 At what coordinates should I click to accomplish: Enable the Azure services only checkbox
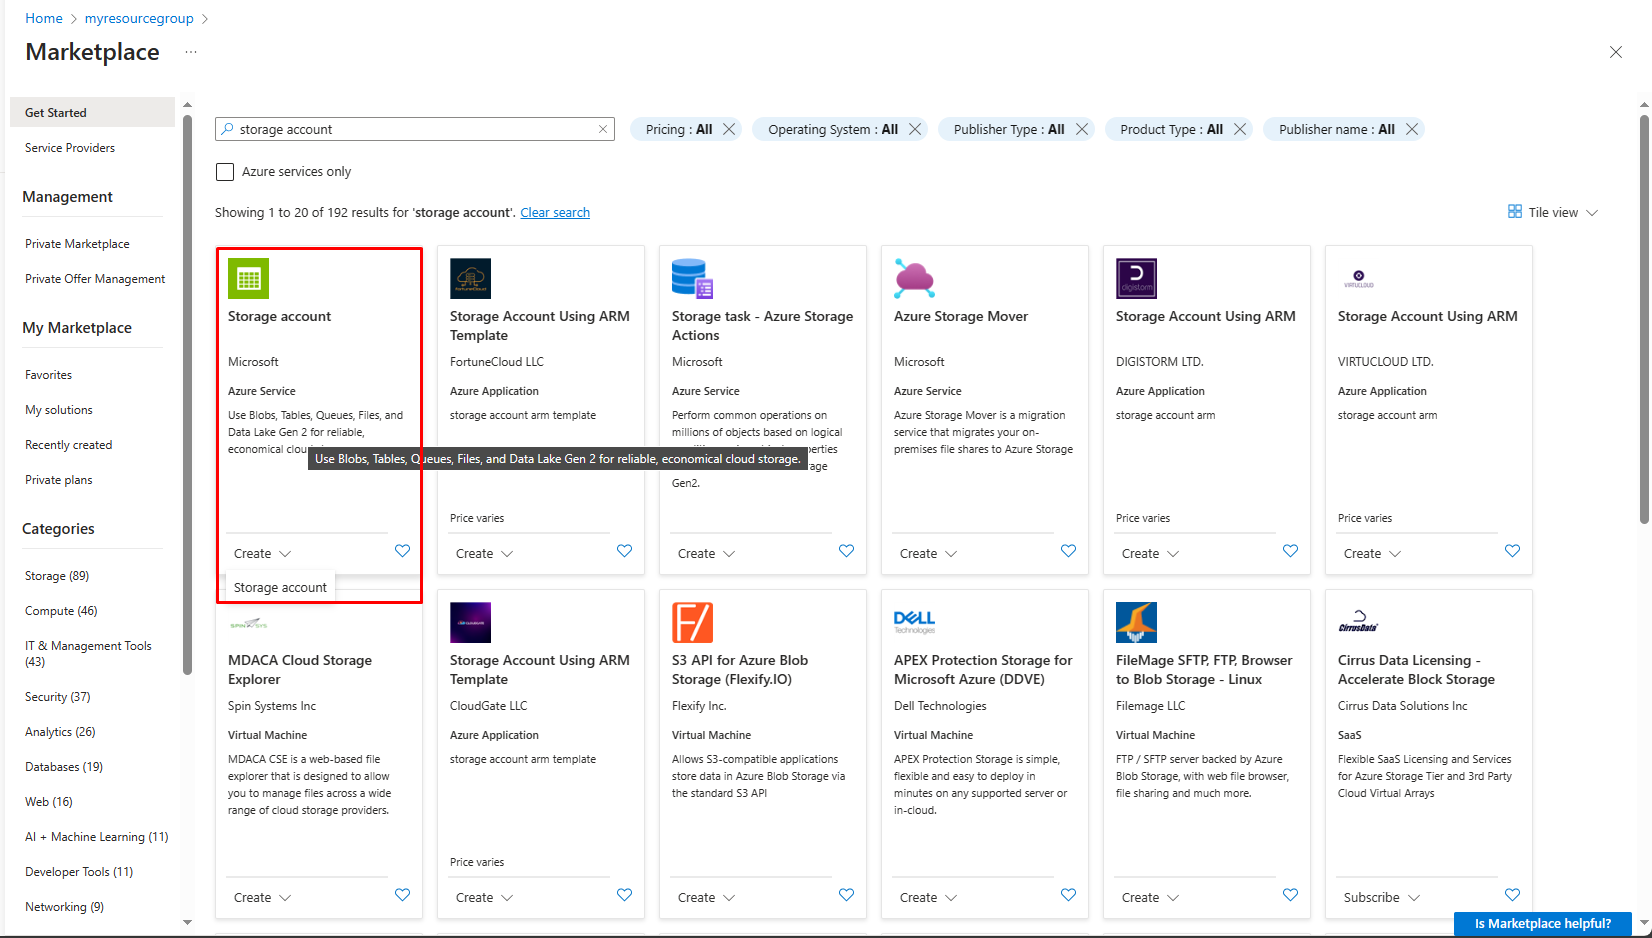225,171
